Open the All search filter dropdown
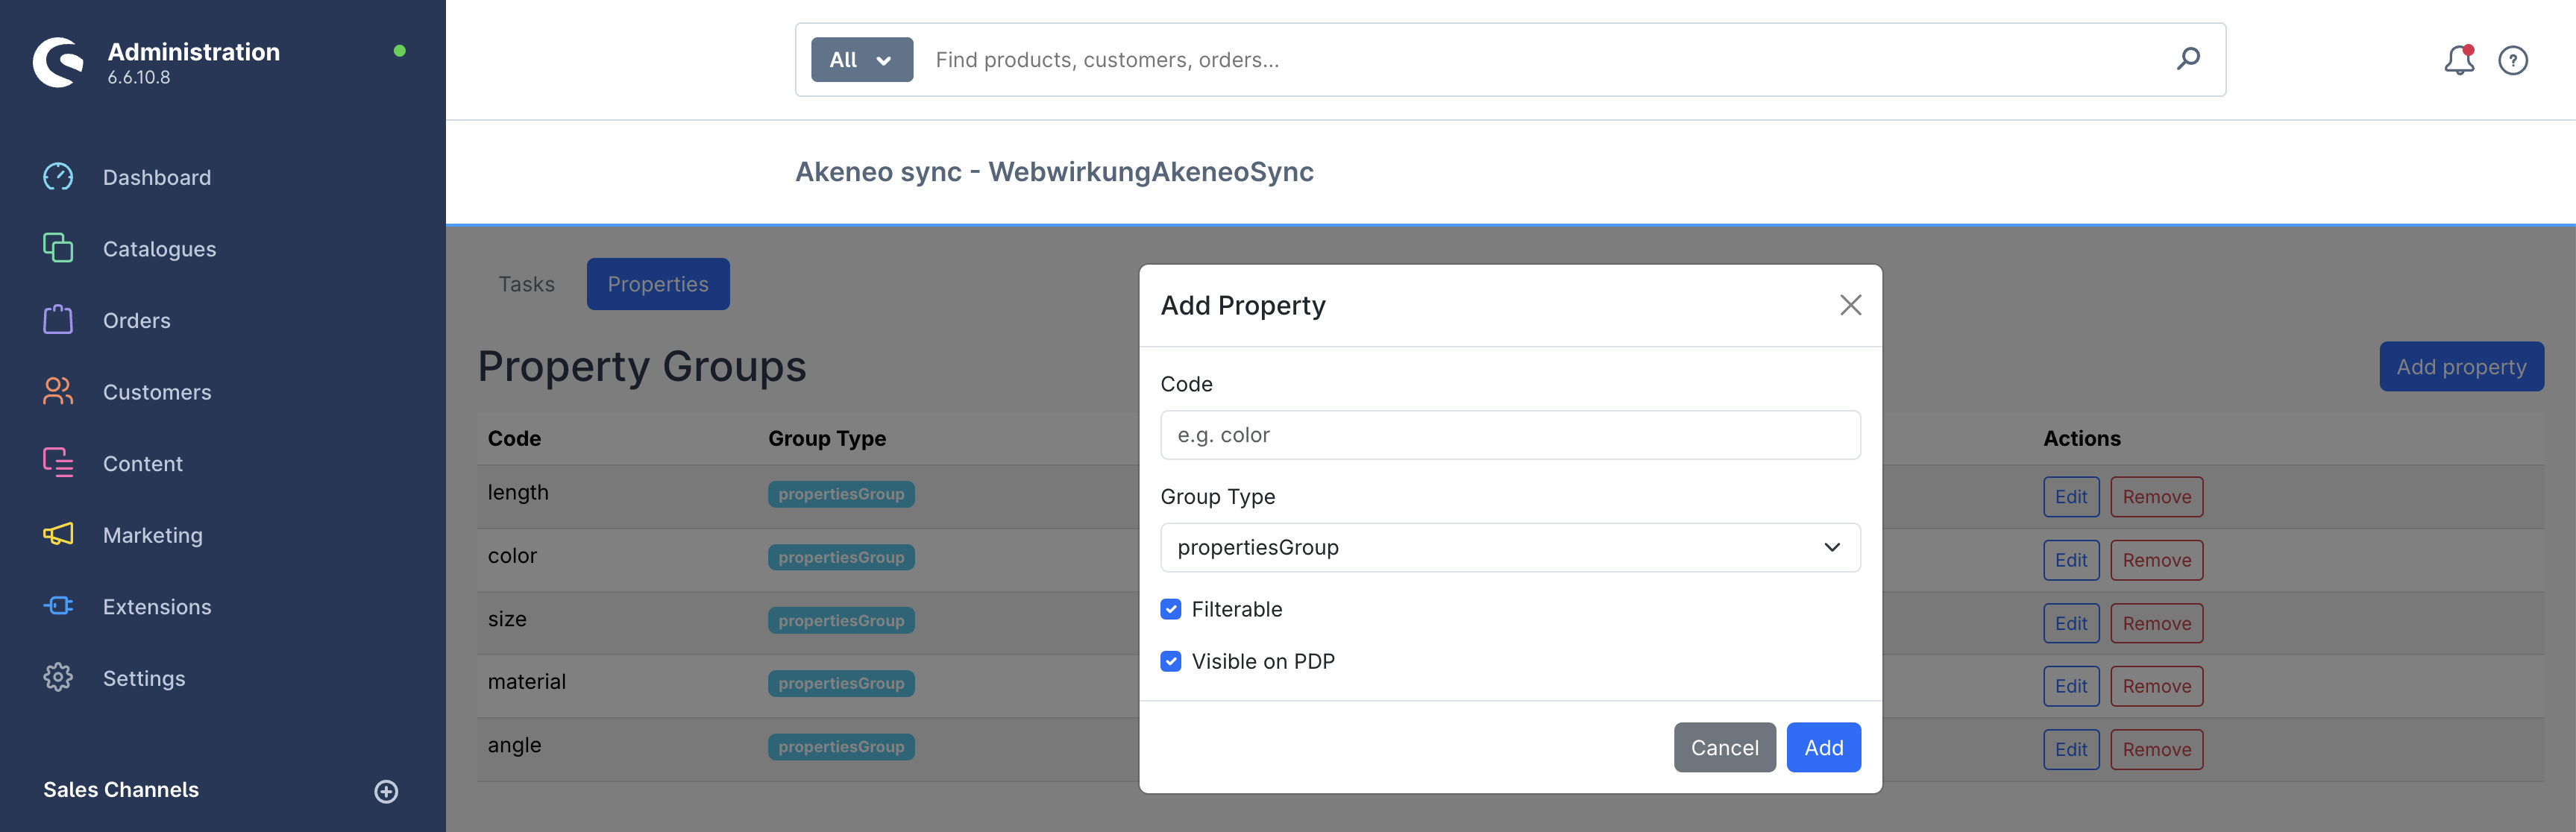Image resolution: width=2576 pixels, height=832 pixels. (861, 60)
